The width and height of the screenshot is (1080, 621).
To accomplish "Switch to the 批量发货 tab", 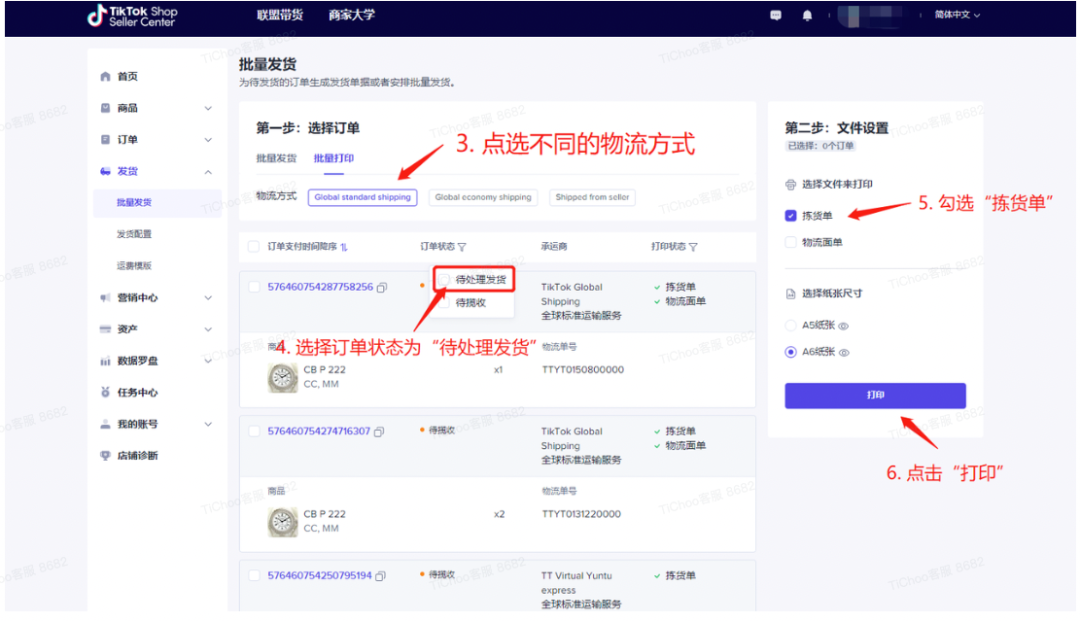I will pos(276,158).
